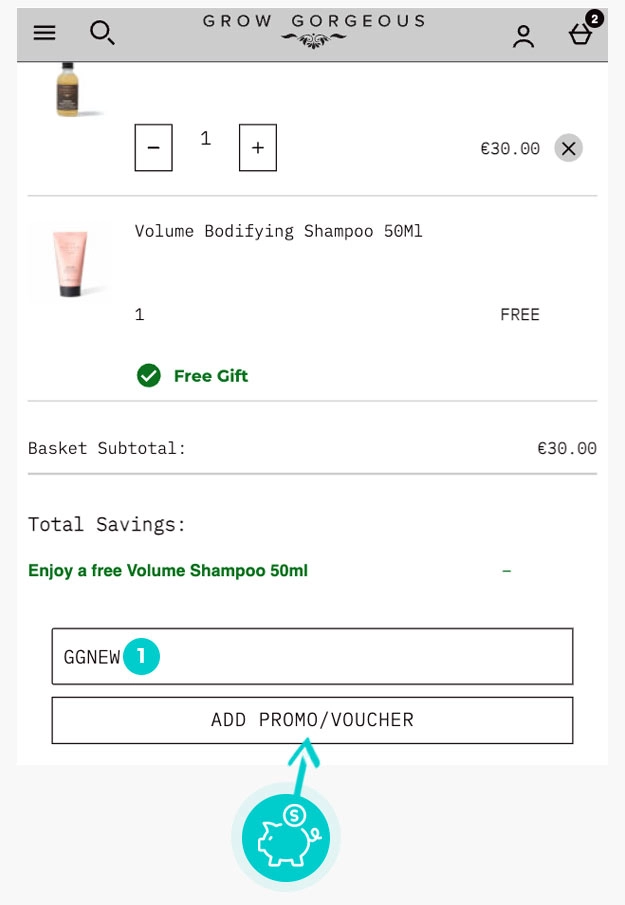Open the Volume Bodifying Shampoo 50Ml product
The image size is (625, 905).
pos(278,231)
